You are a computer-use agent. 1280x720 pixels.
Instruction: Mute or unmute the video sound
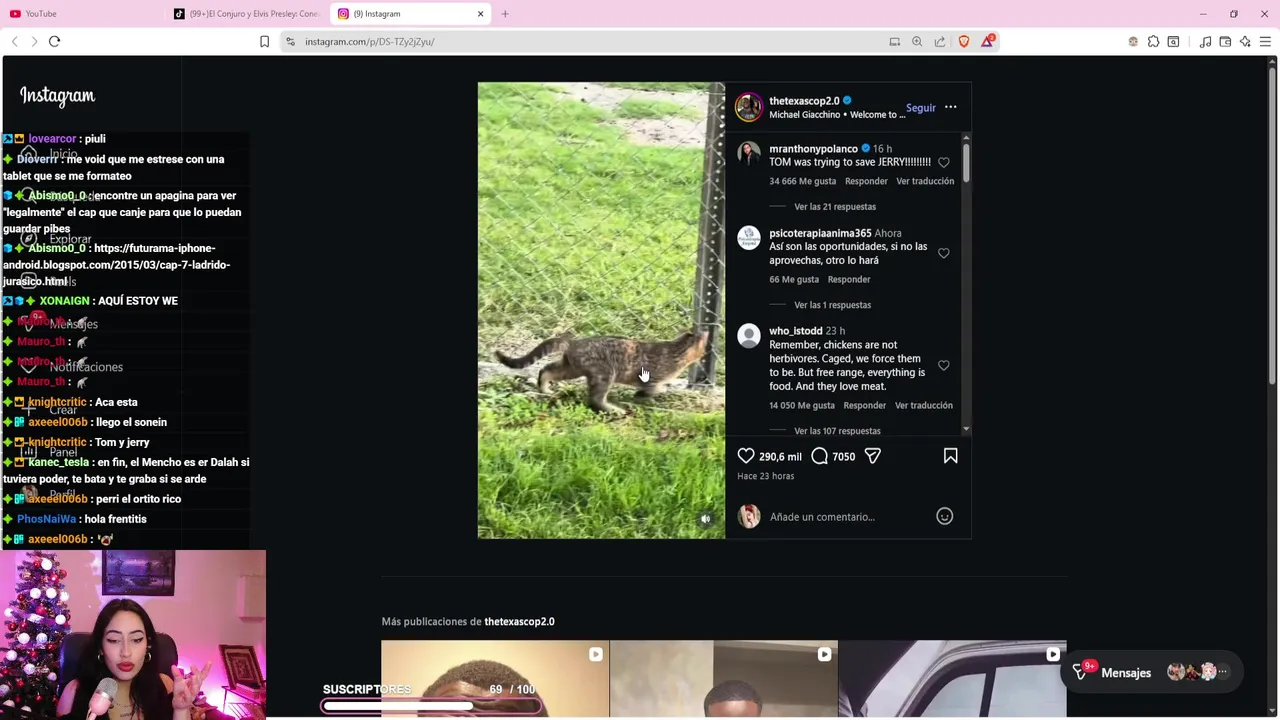point(705,519)
